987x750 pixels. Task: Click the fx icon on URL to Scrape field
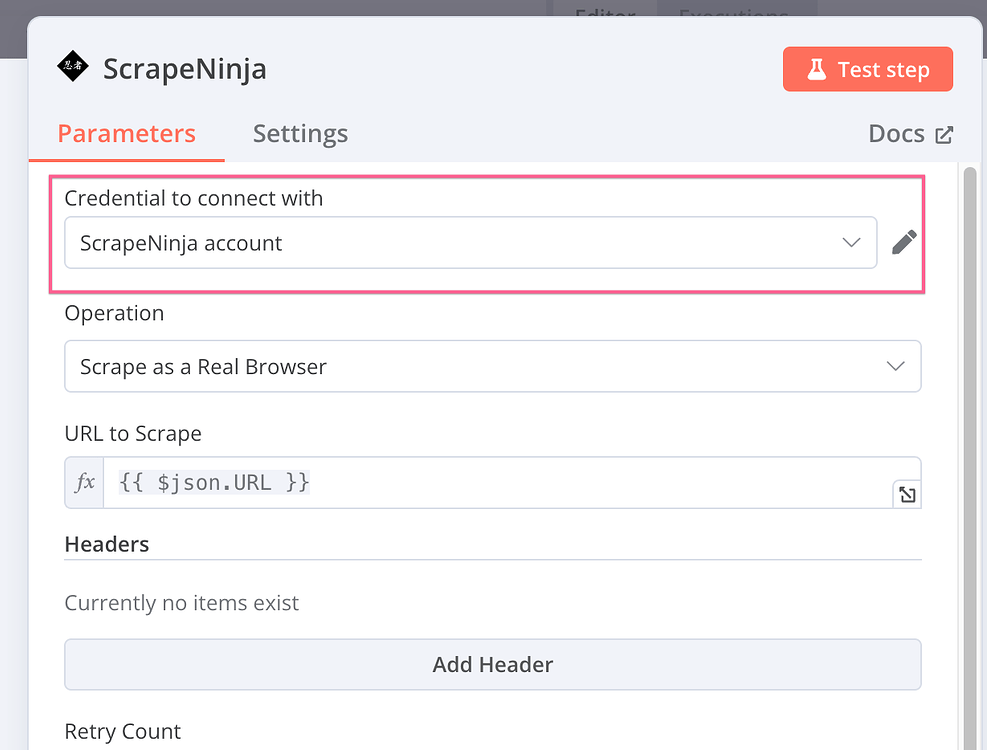coord(83,482)
